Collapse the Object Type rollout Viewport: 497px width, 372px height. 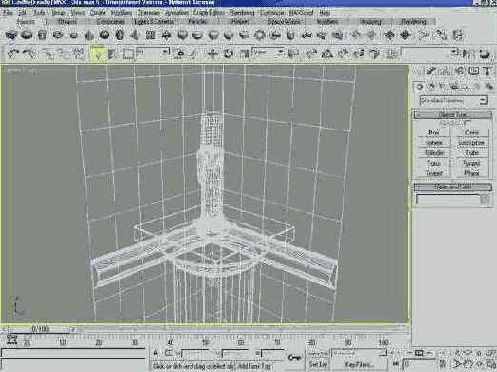(x=453, y=114)
